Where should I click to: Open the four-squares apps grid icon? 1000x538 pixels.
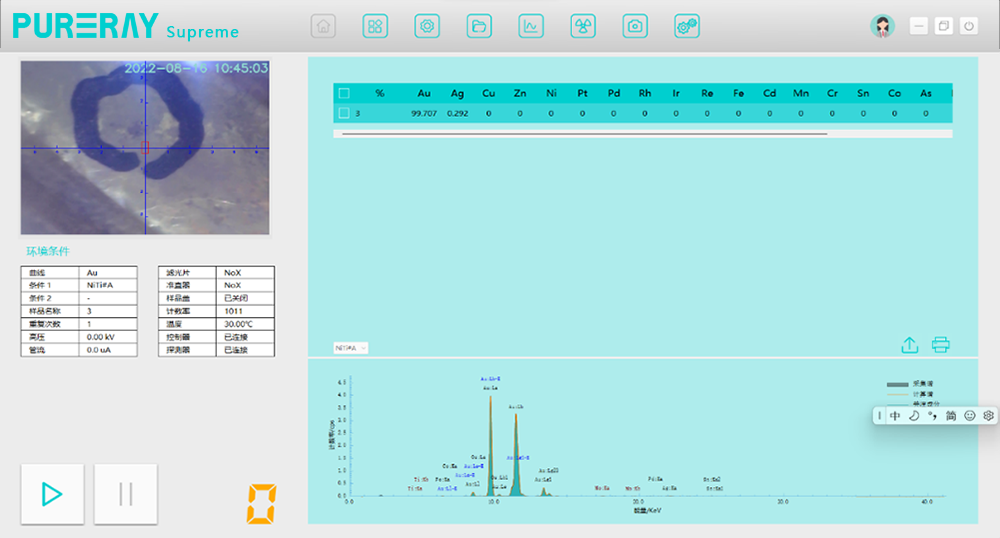pos(375,27)
